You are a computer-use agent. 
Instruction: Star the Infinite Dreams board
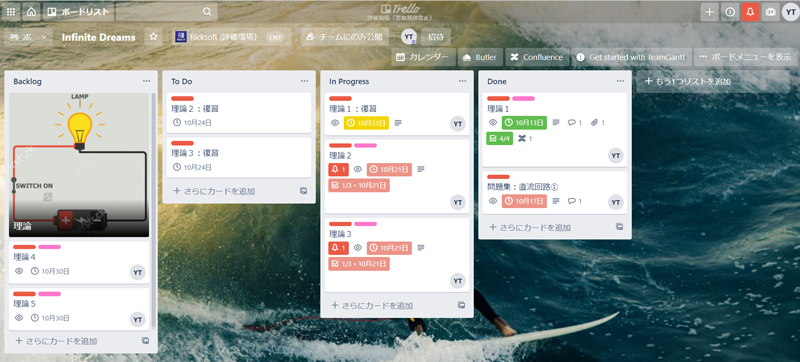153,37
